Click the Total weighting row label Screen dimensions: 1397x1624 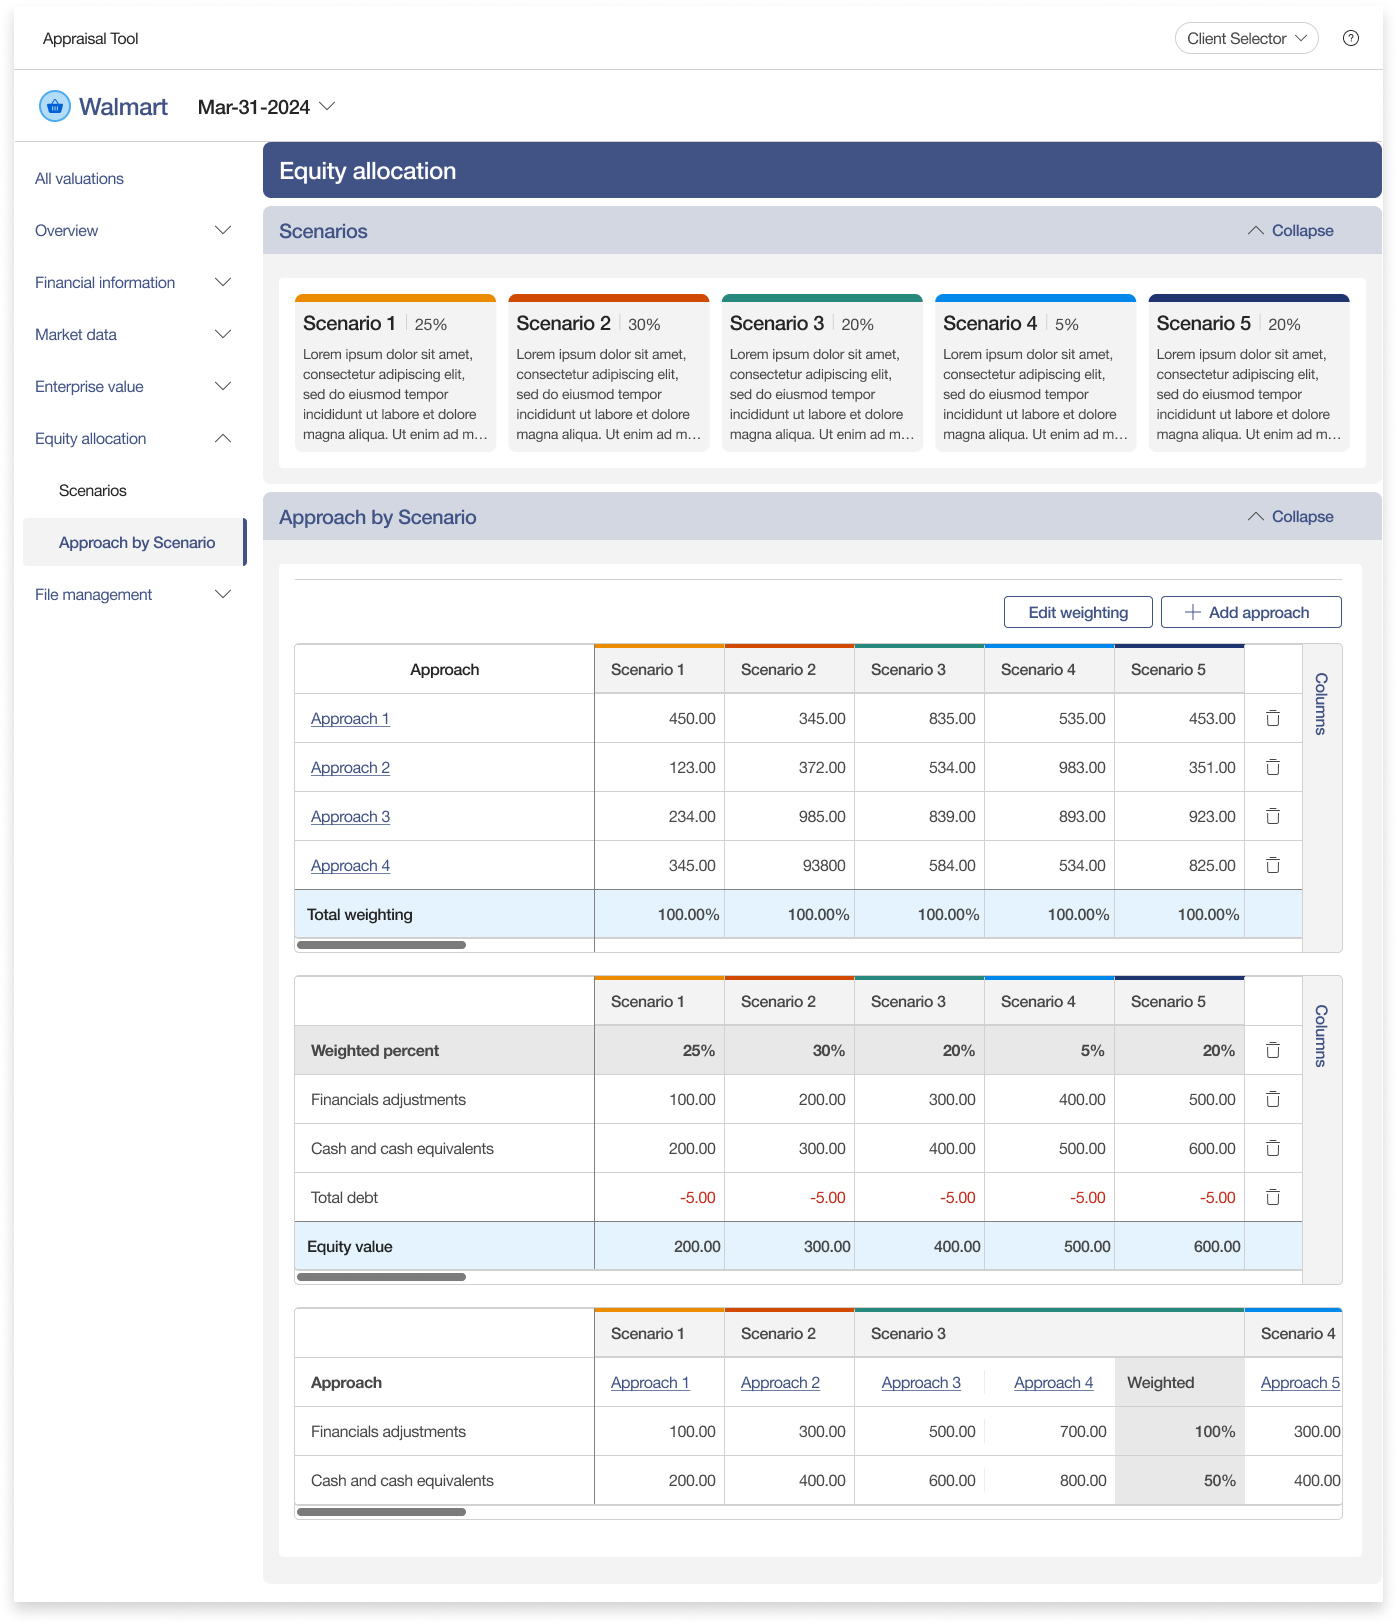(359, 914)
